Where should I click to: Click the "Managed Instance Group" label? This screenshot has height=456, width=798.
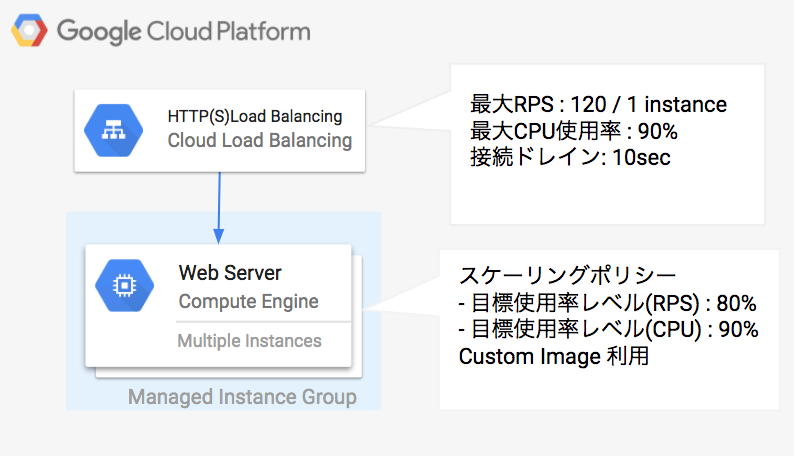242,396
